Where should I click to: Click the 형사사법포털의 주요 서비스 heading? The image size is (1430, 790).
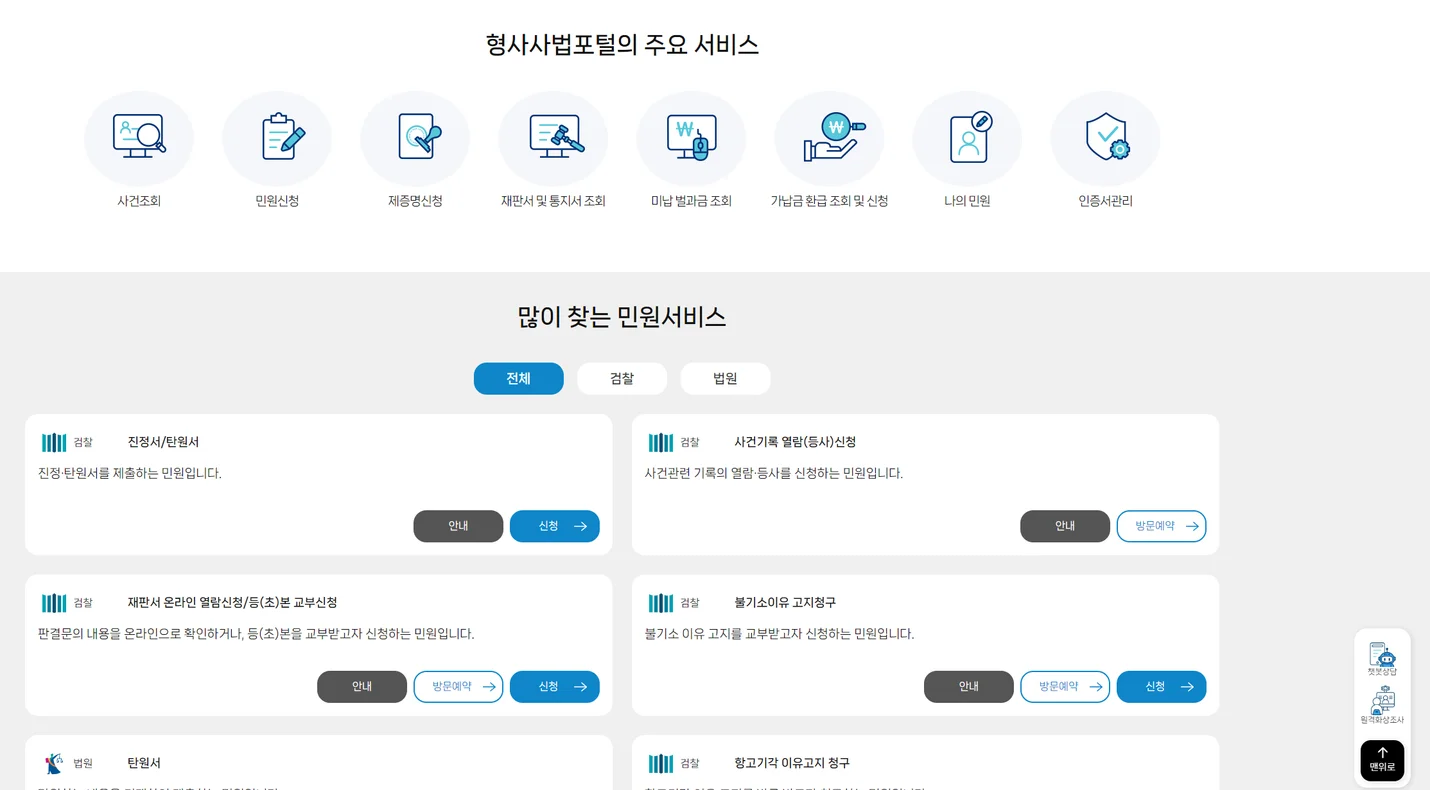click(622, 45)
